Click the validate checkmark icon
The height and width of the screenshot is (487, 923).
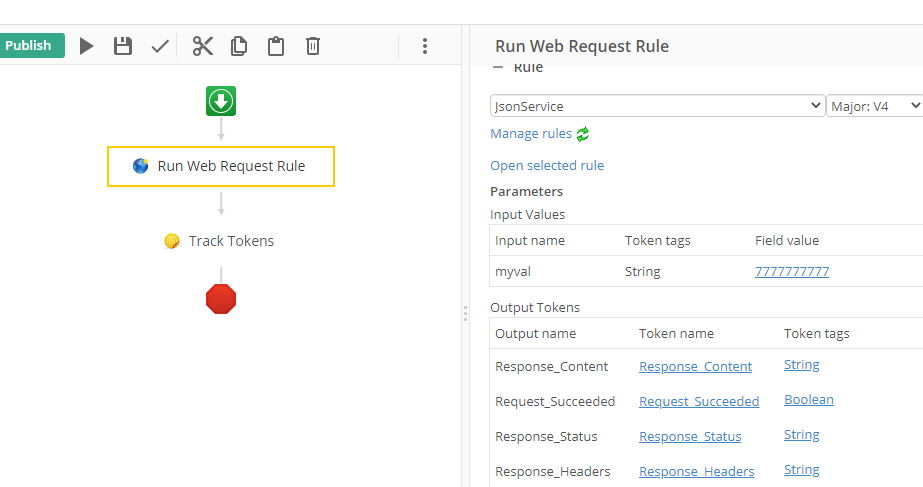[160, 46]
